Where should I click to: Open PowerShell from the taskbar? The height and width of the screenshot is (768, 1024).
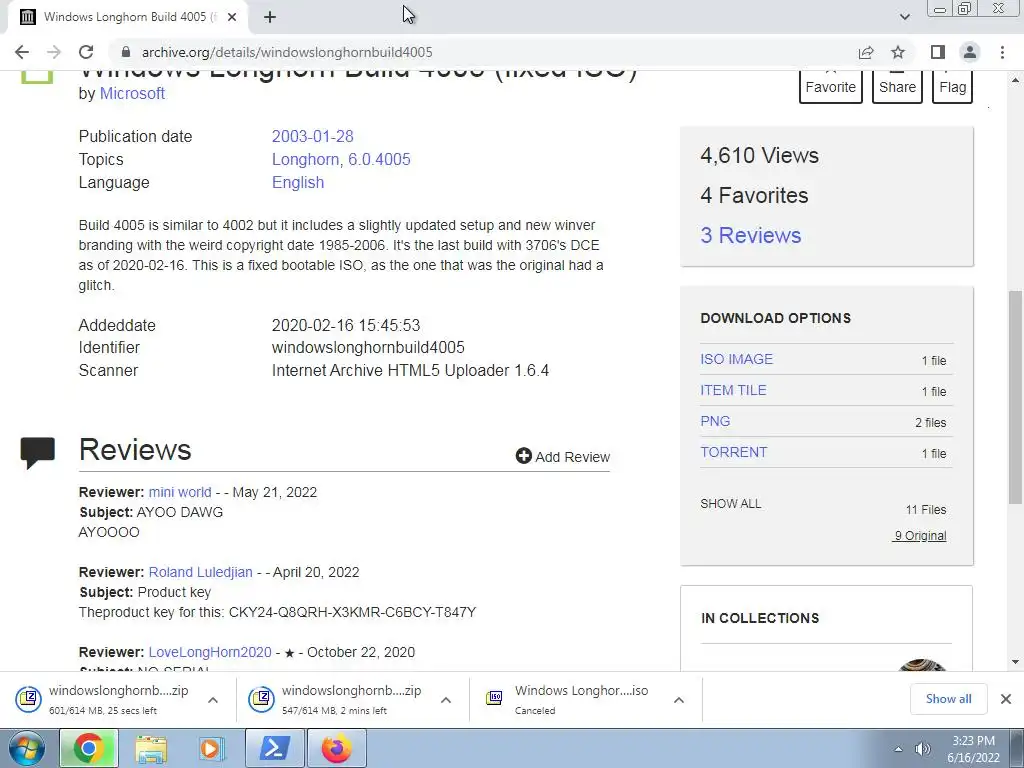[274, 748]
